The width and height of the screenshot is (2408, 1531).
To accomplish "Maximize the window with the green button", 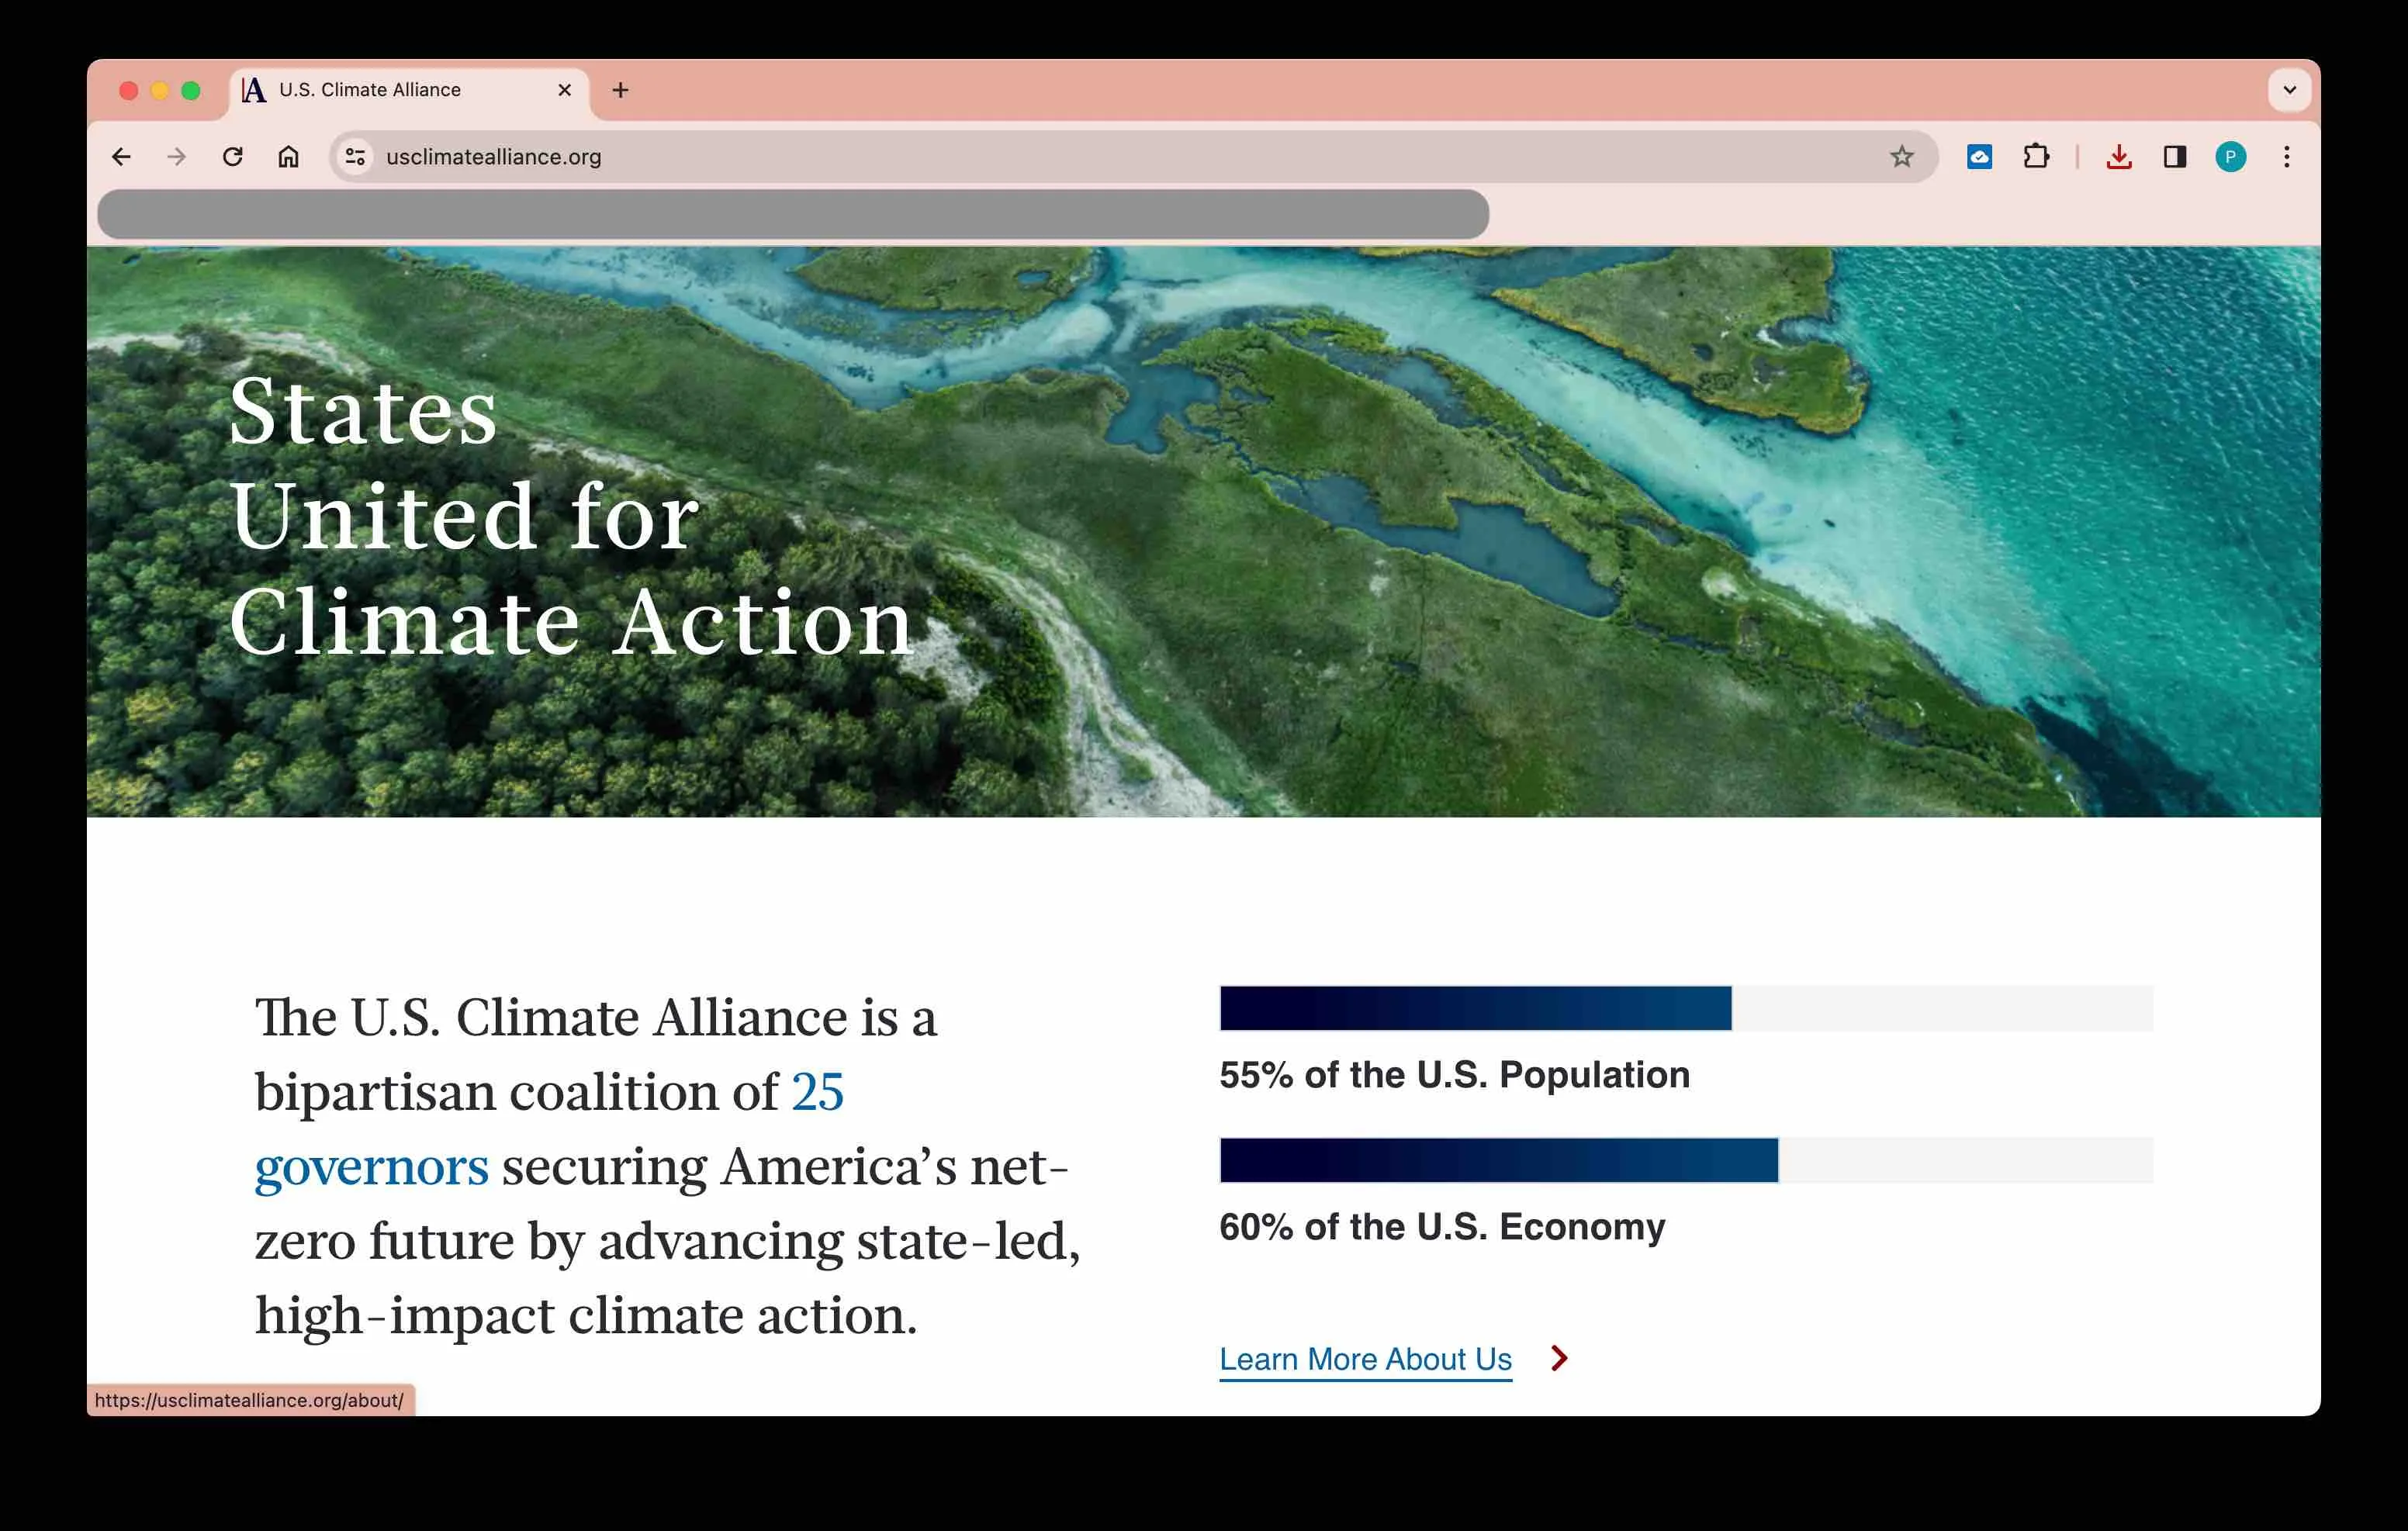I will click(x=190, y=91).
